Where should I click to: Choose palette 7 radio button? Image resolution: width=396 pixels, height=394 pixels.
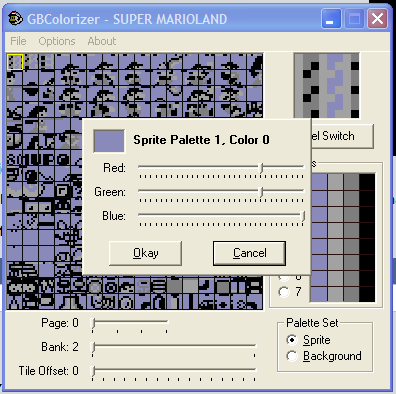pyautogui.click(x=284, y=292)
